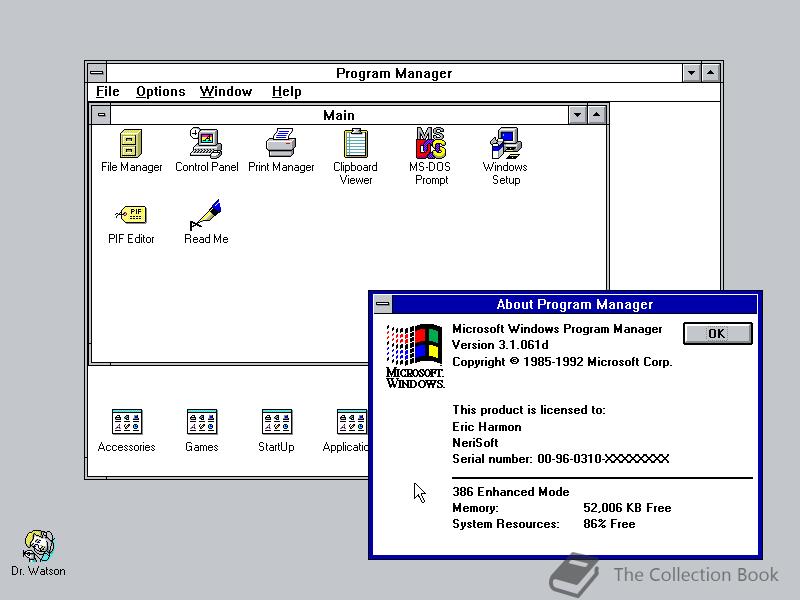Click the 'Version 3.1.061d' text
800x600 pixels.
tap(500, 345)
